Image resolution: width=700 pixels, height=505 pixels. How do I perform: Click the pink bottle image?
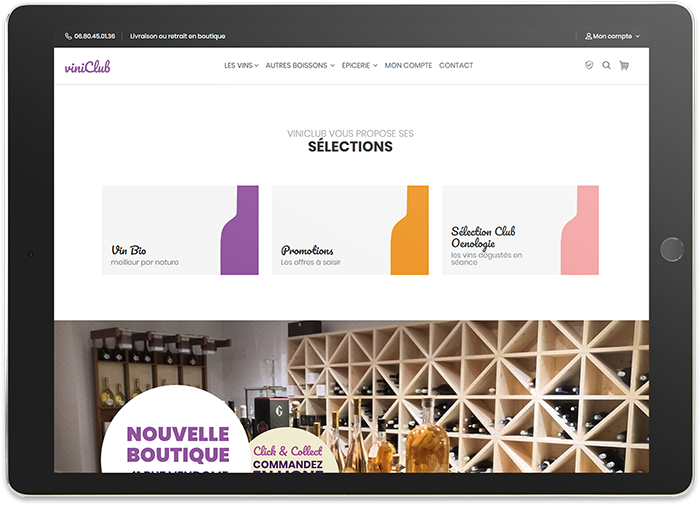click(580, 230)
